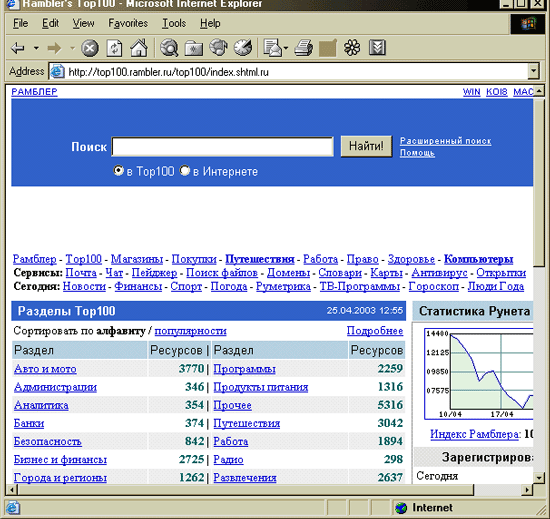Open the Помощь link
Viewport: 550px width, 519px height.
(417, 153)
